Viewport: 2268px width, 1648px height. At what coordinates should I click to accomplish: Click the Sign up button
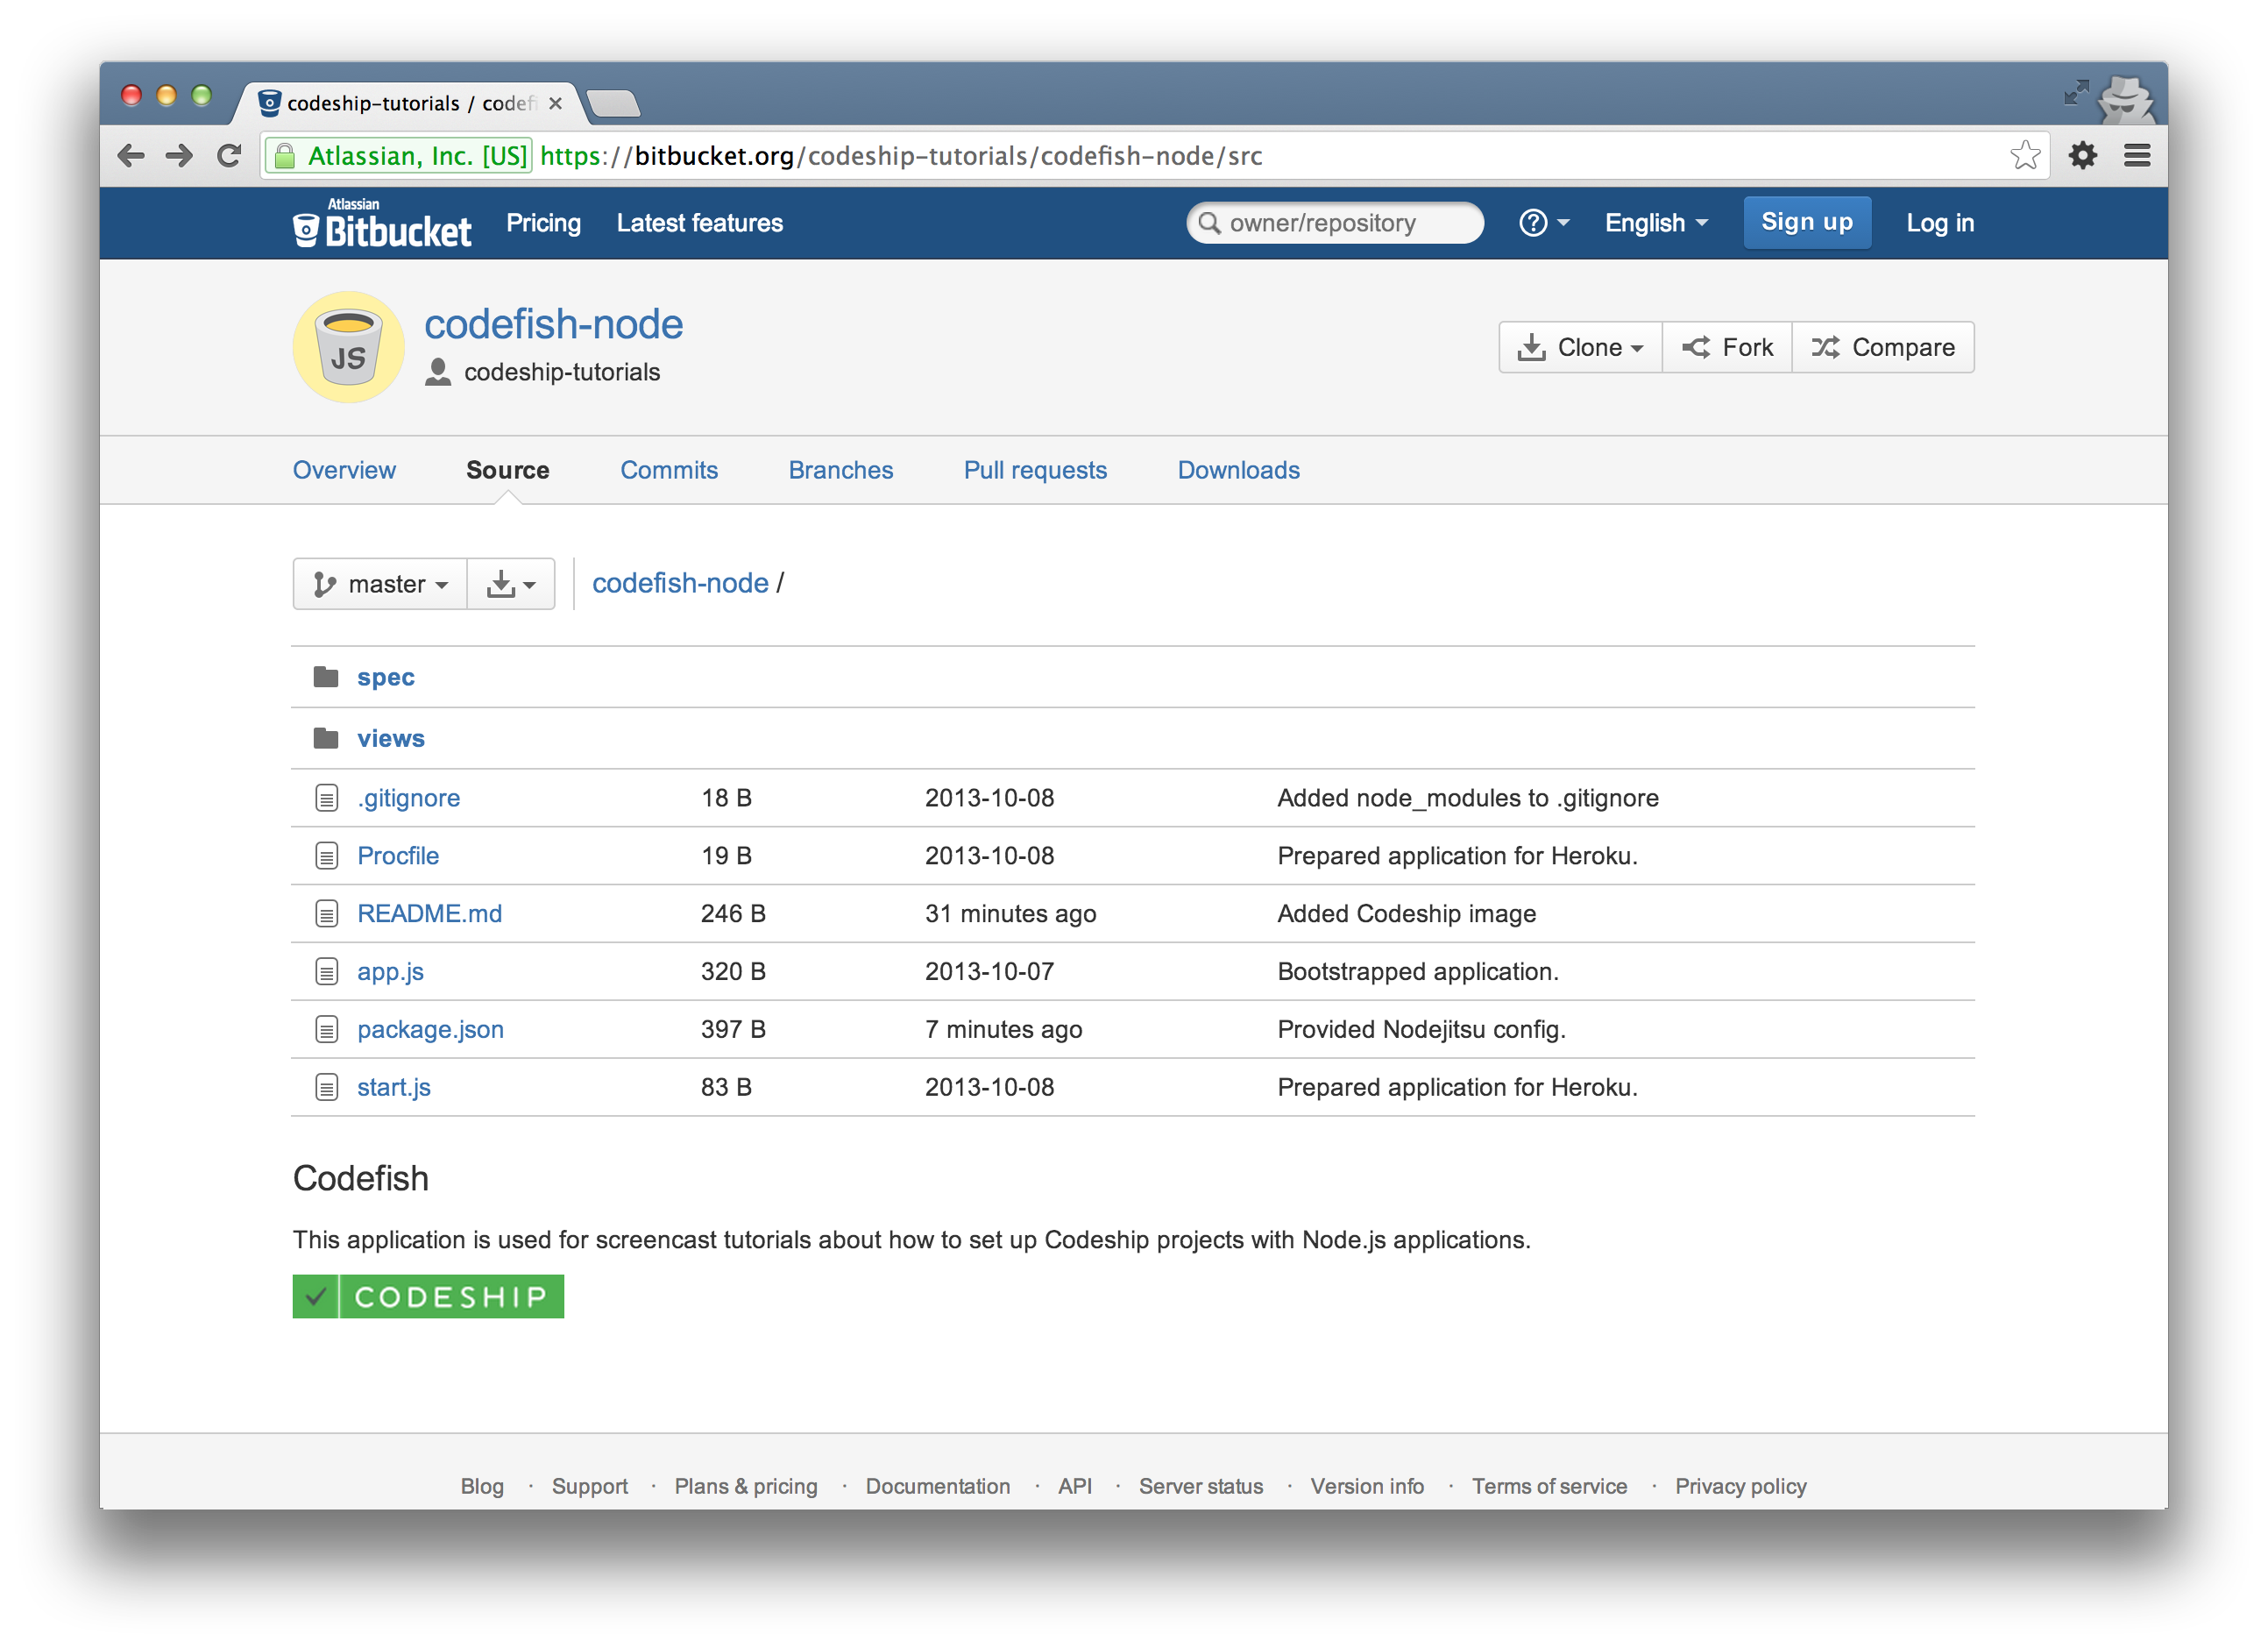coord(1806,222)
